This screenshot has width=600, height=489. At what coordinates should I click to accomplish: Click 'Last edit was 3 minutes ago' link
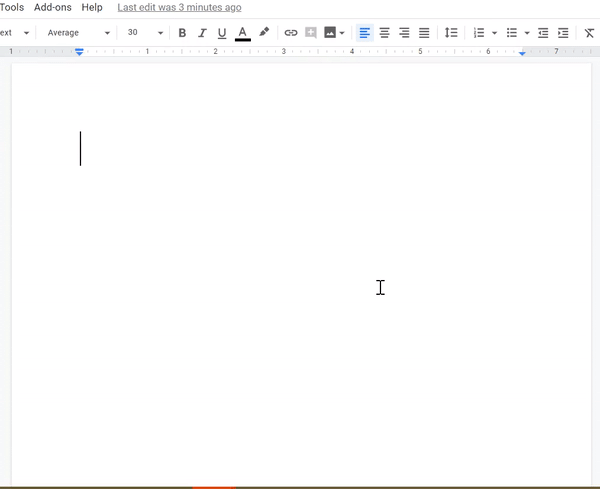pos(179,7)
